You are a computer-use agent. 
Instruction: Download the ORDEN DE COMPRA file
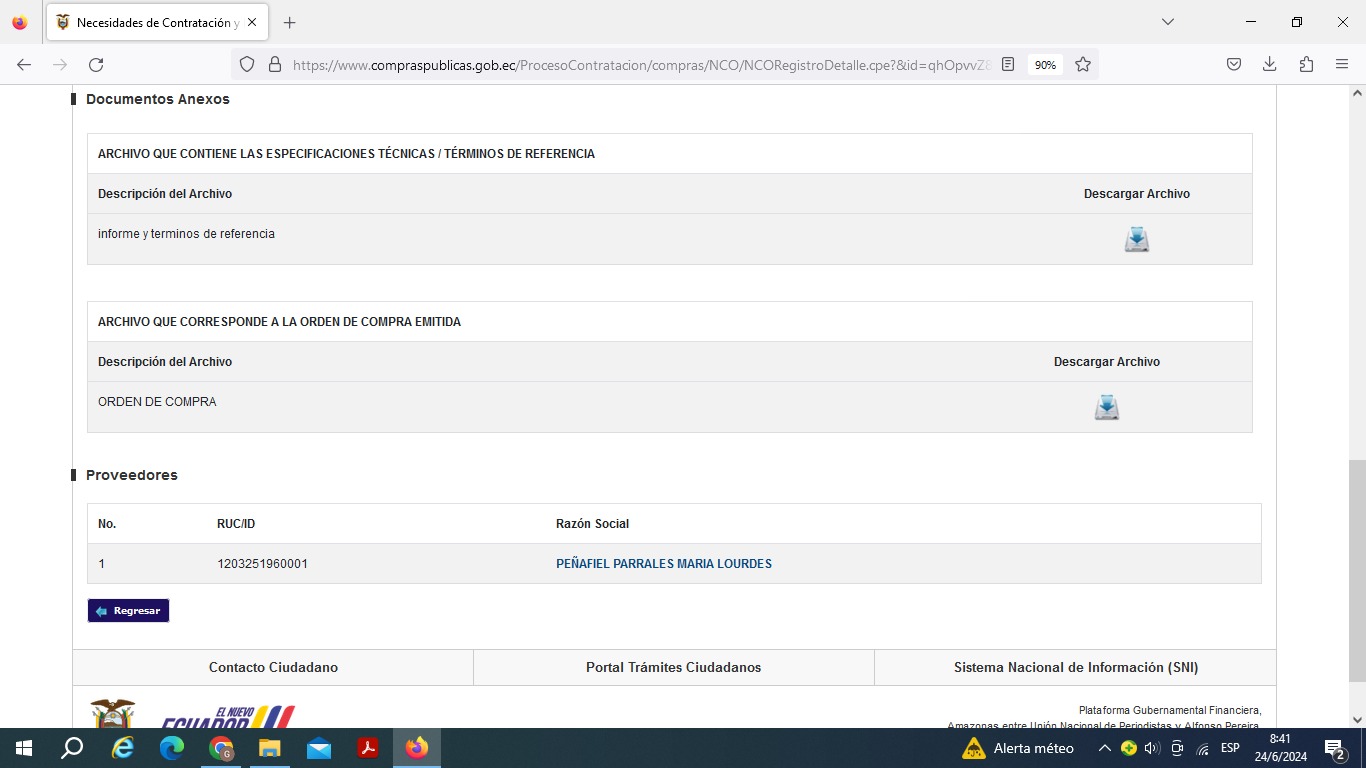1106,408
